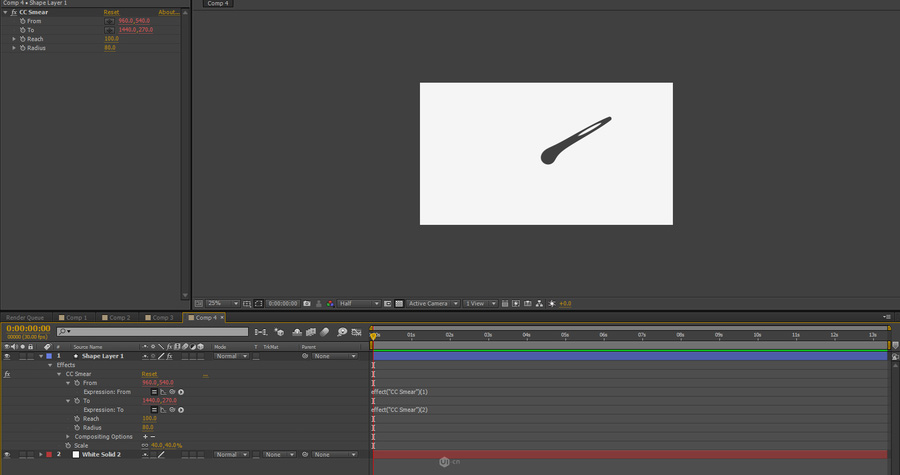Enable Motion Blur for the timeline
Viewport: 900px width, 475px height.
[x=324, y=331]
